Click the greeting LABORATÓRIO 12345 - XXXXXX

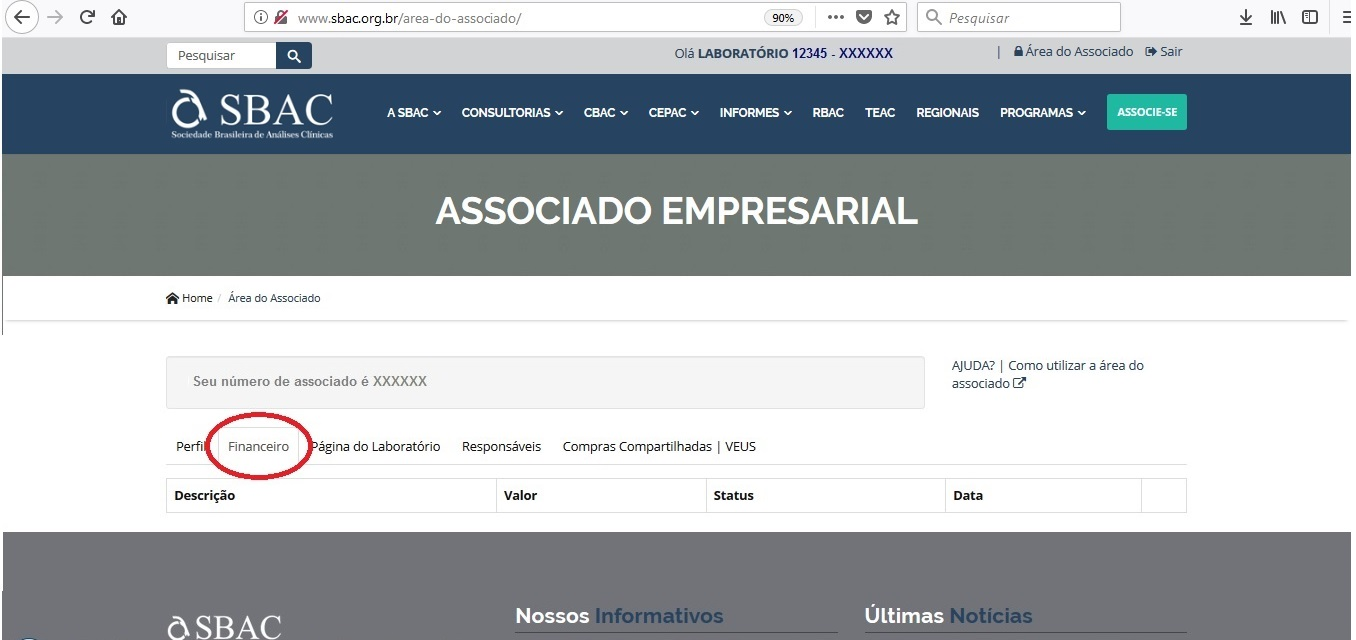click(x=795, y=53)
